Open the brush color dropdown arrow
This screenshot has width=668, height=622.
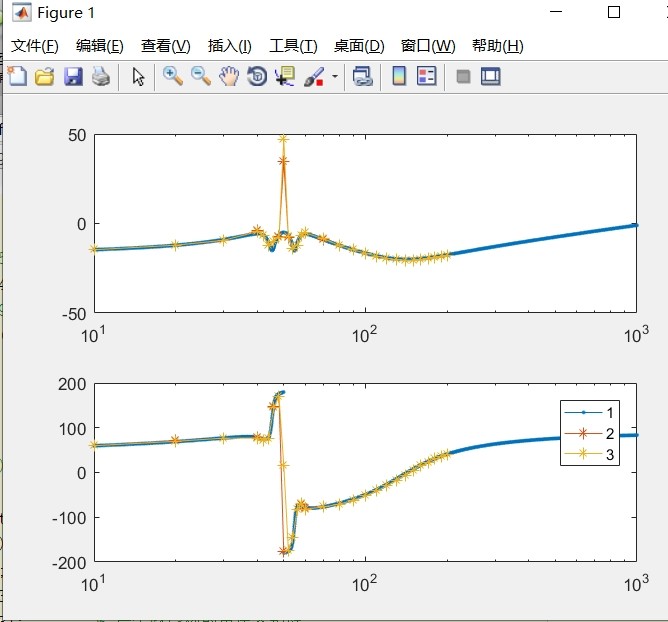pyautogui.click(x=335, y=77)
